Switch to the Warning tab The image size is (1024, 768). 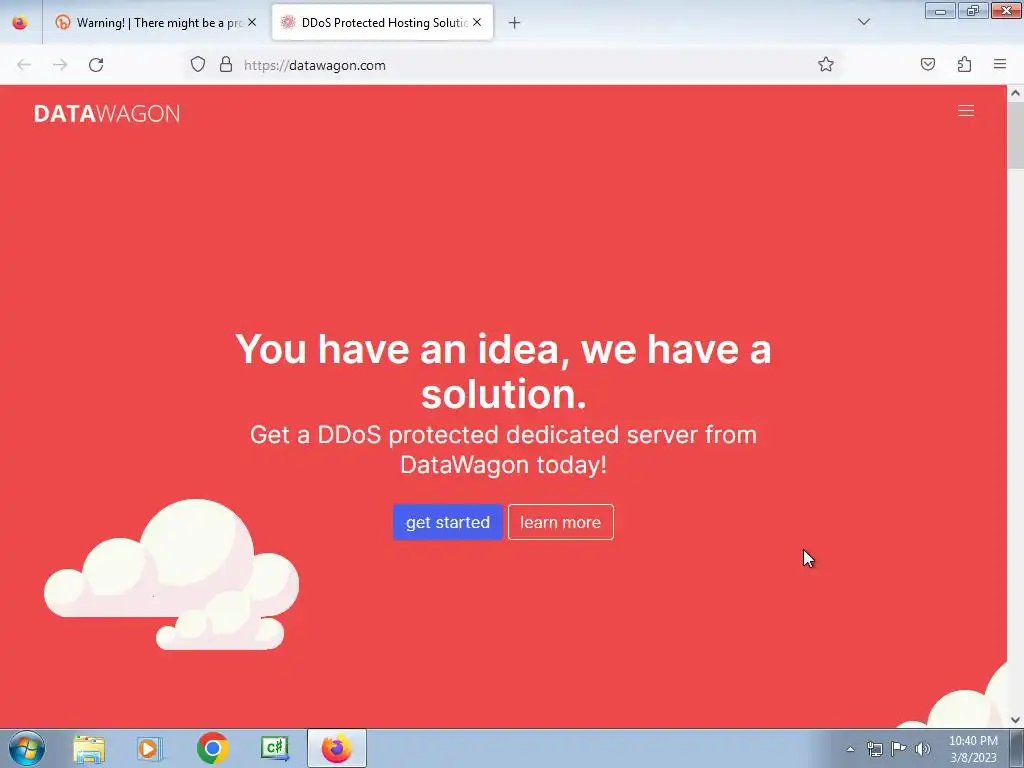[x=156, y=23]
